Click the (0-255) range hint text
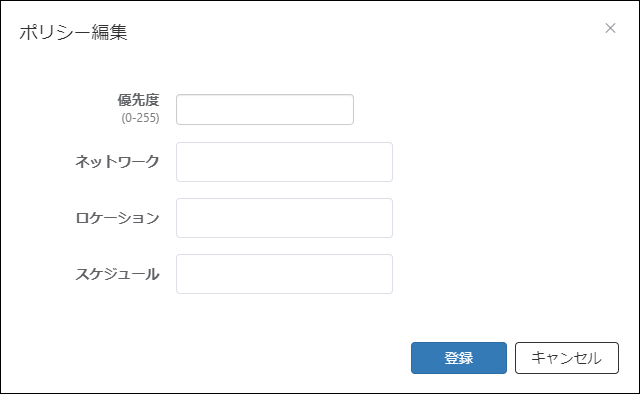Viewport: 640px width, 394px height. tap(140, 118)
